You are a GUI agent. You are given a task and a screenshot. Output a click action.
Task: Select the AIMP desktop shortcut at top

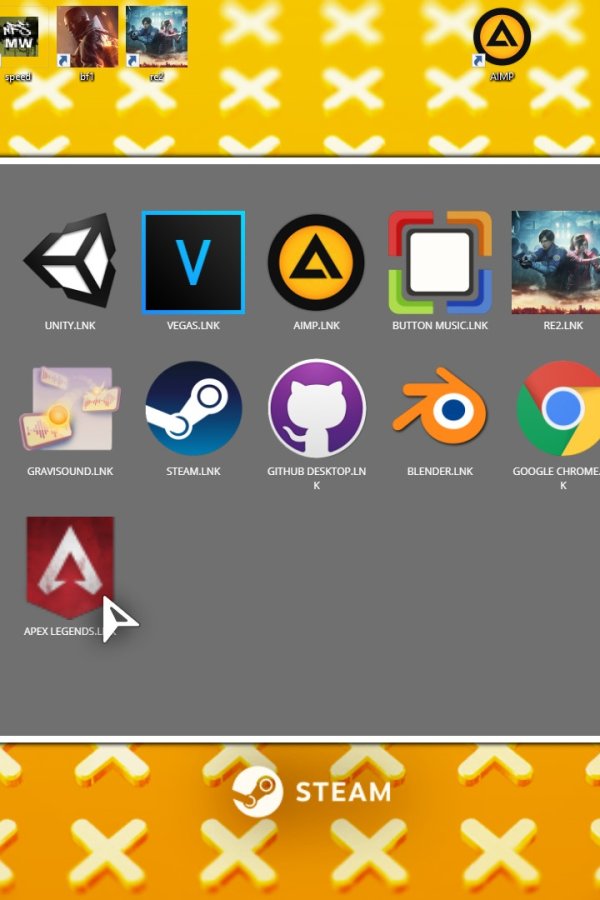(x=502, y=37)
